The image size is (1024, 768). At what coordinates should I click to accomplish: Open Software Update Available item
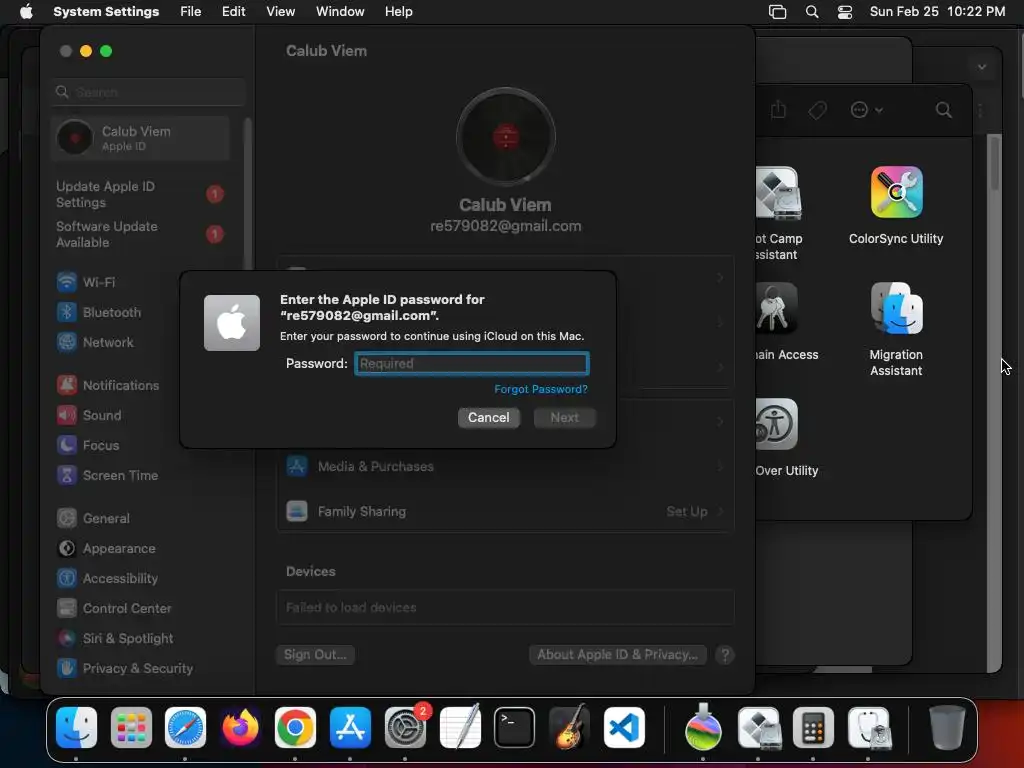coord(140,234)
